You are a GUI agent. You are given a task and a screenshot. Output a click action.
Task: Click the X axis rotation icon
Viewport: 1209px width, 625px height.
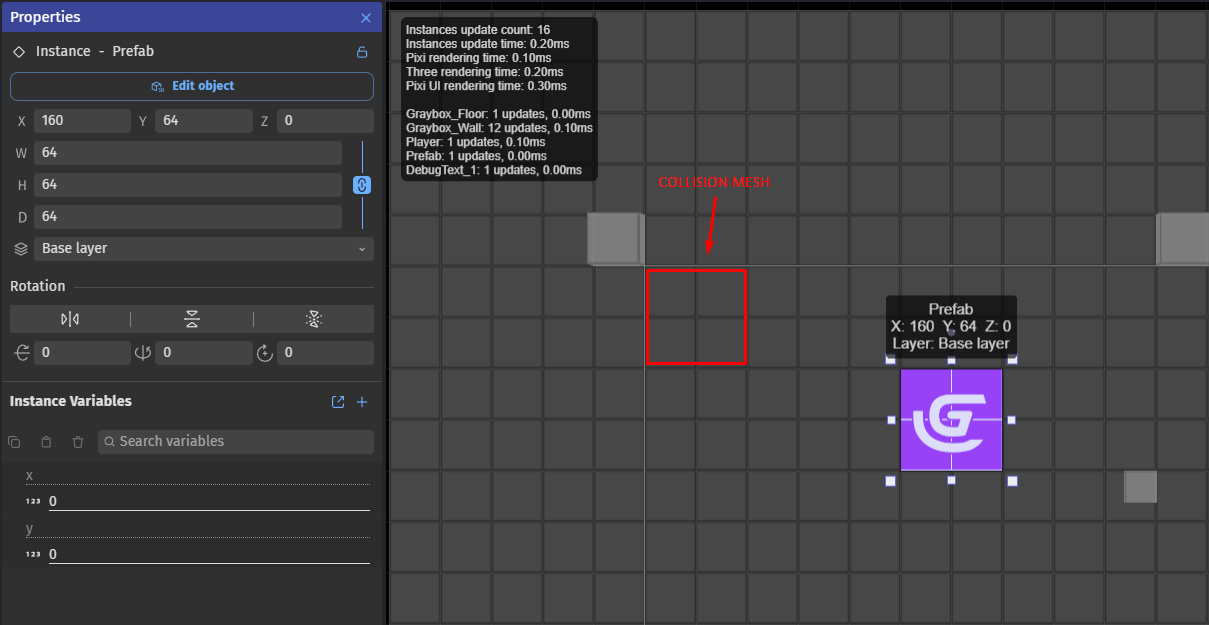[21, 353]
